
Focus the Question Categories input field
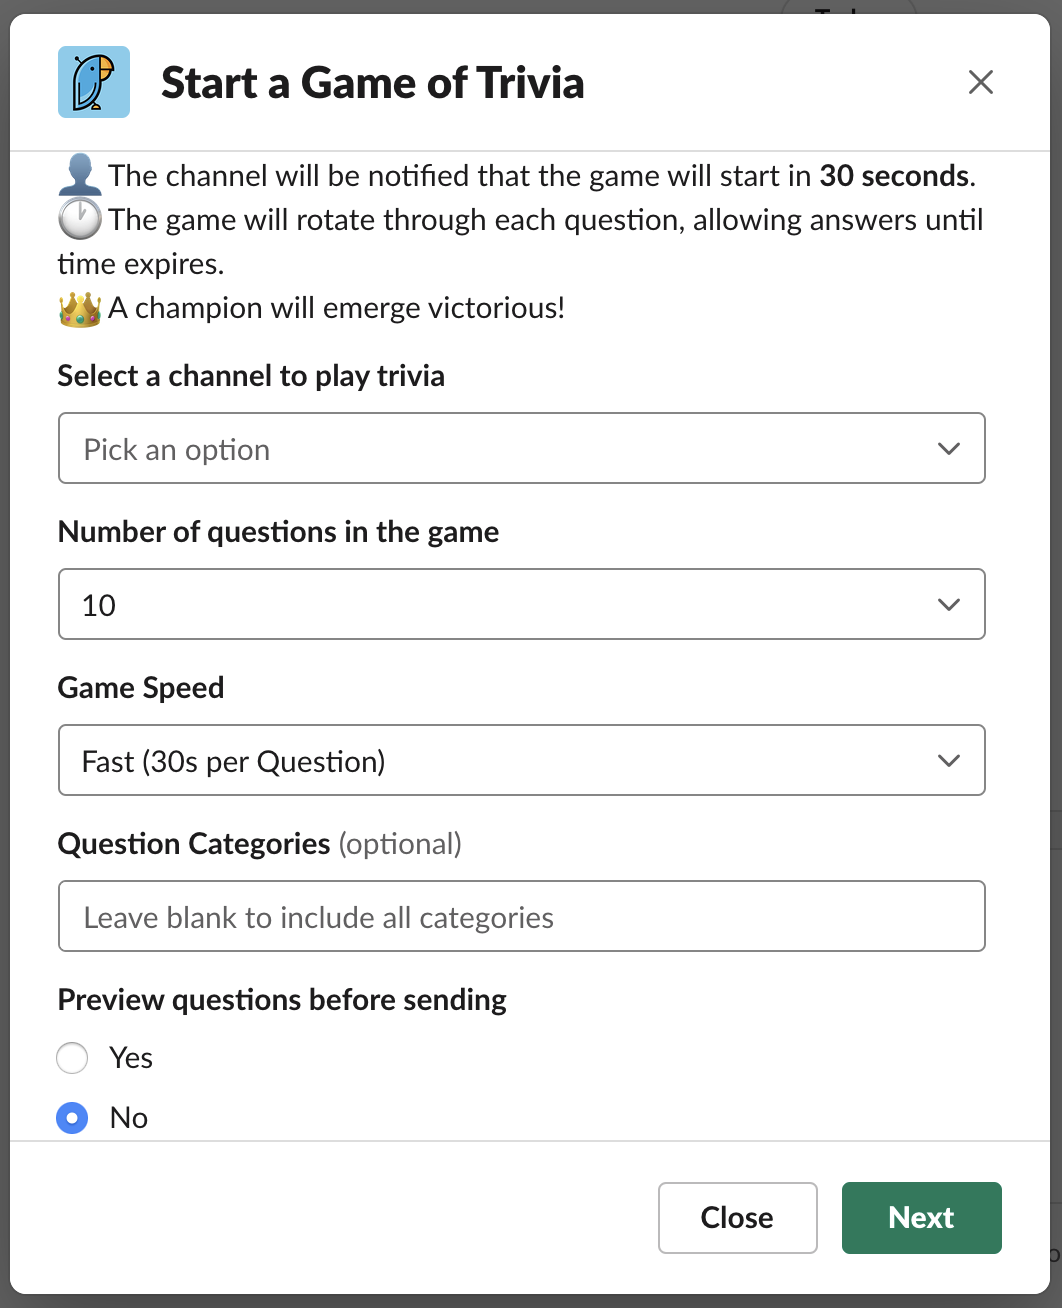(522, 916)
